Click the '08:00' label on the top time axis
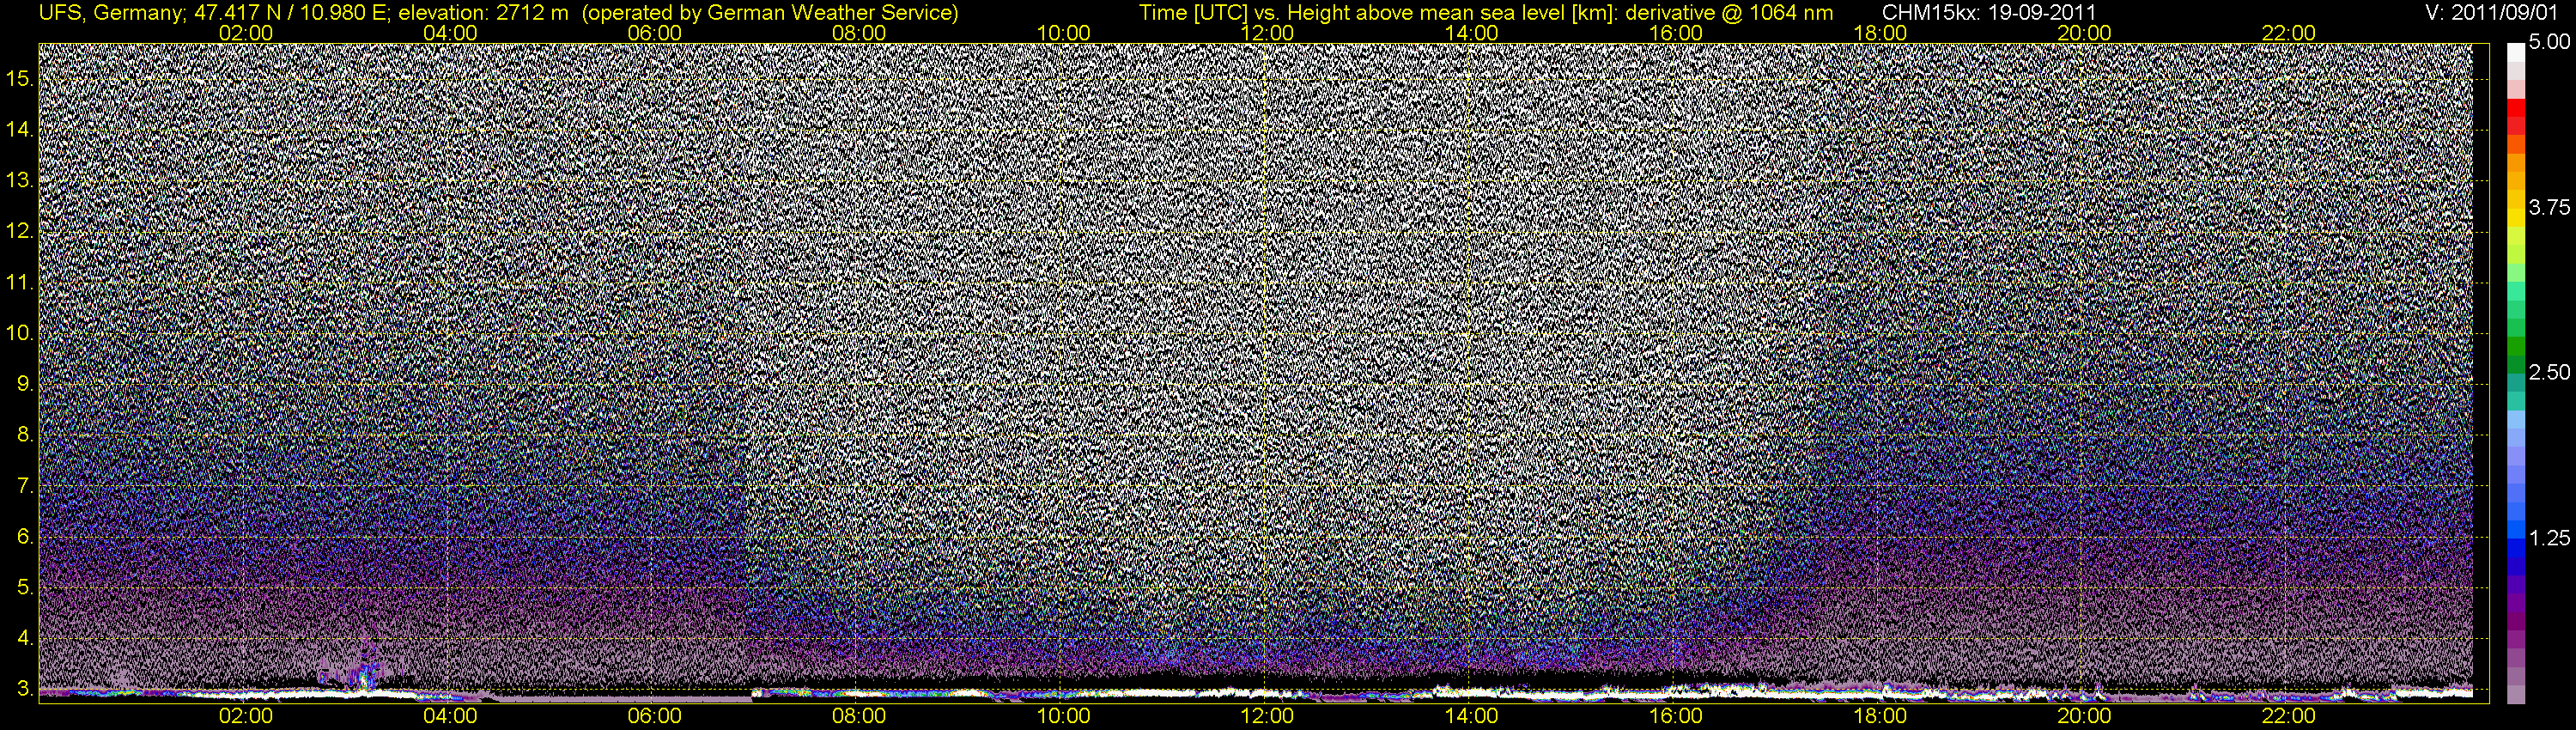2576x730 pixels. coord(859,33)
